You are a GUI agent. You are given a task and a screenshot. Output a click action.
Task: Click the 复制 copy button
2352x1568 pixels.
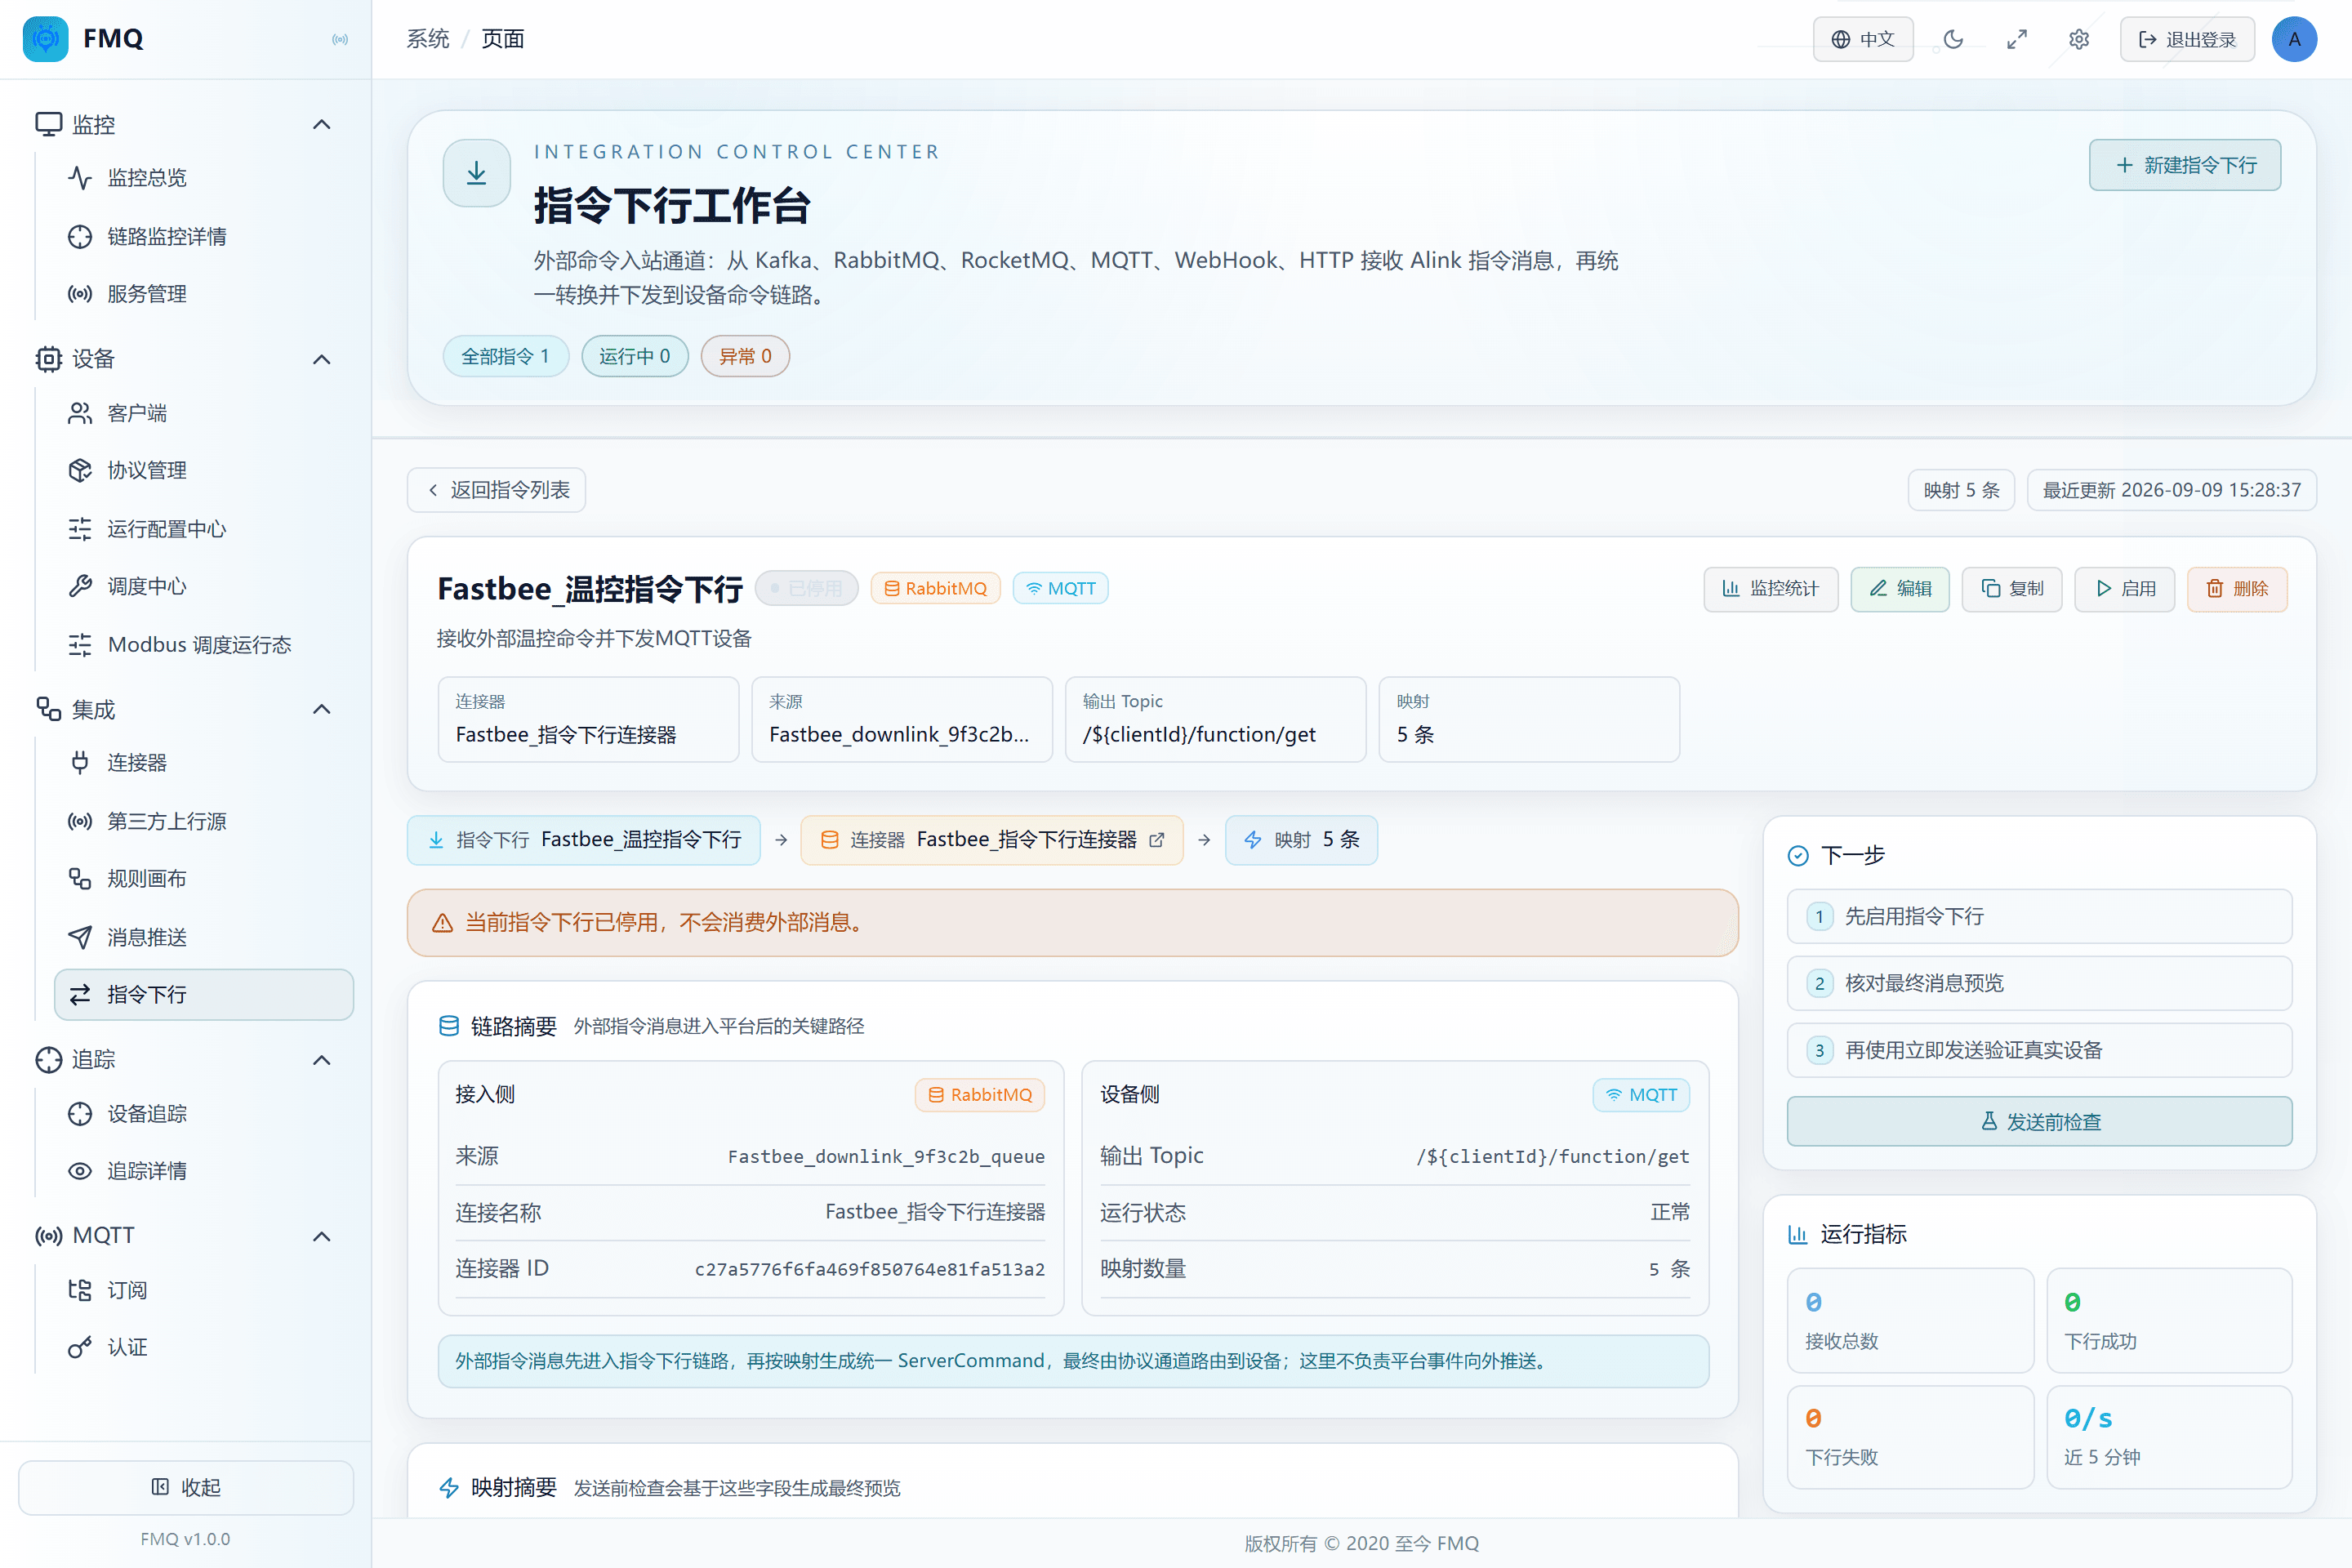pyautogui.click(x=2012, y=589)
